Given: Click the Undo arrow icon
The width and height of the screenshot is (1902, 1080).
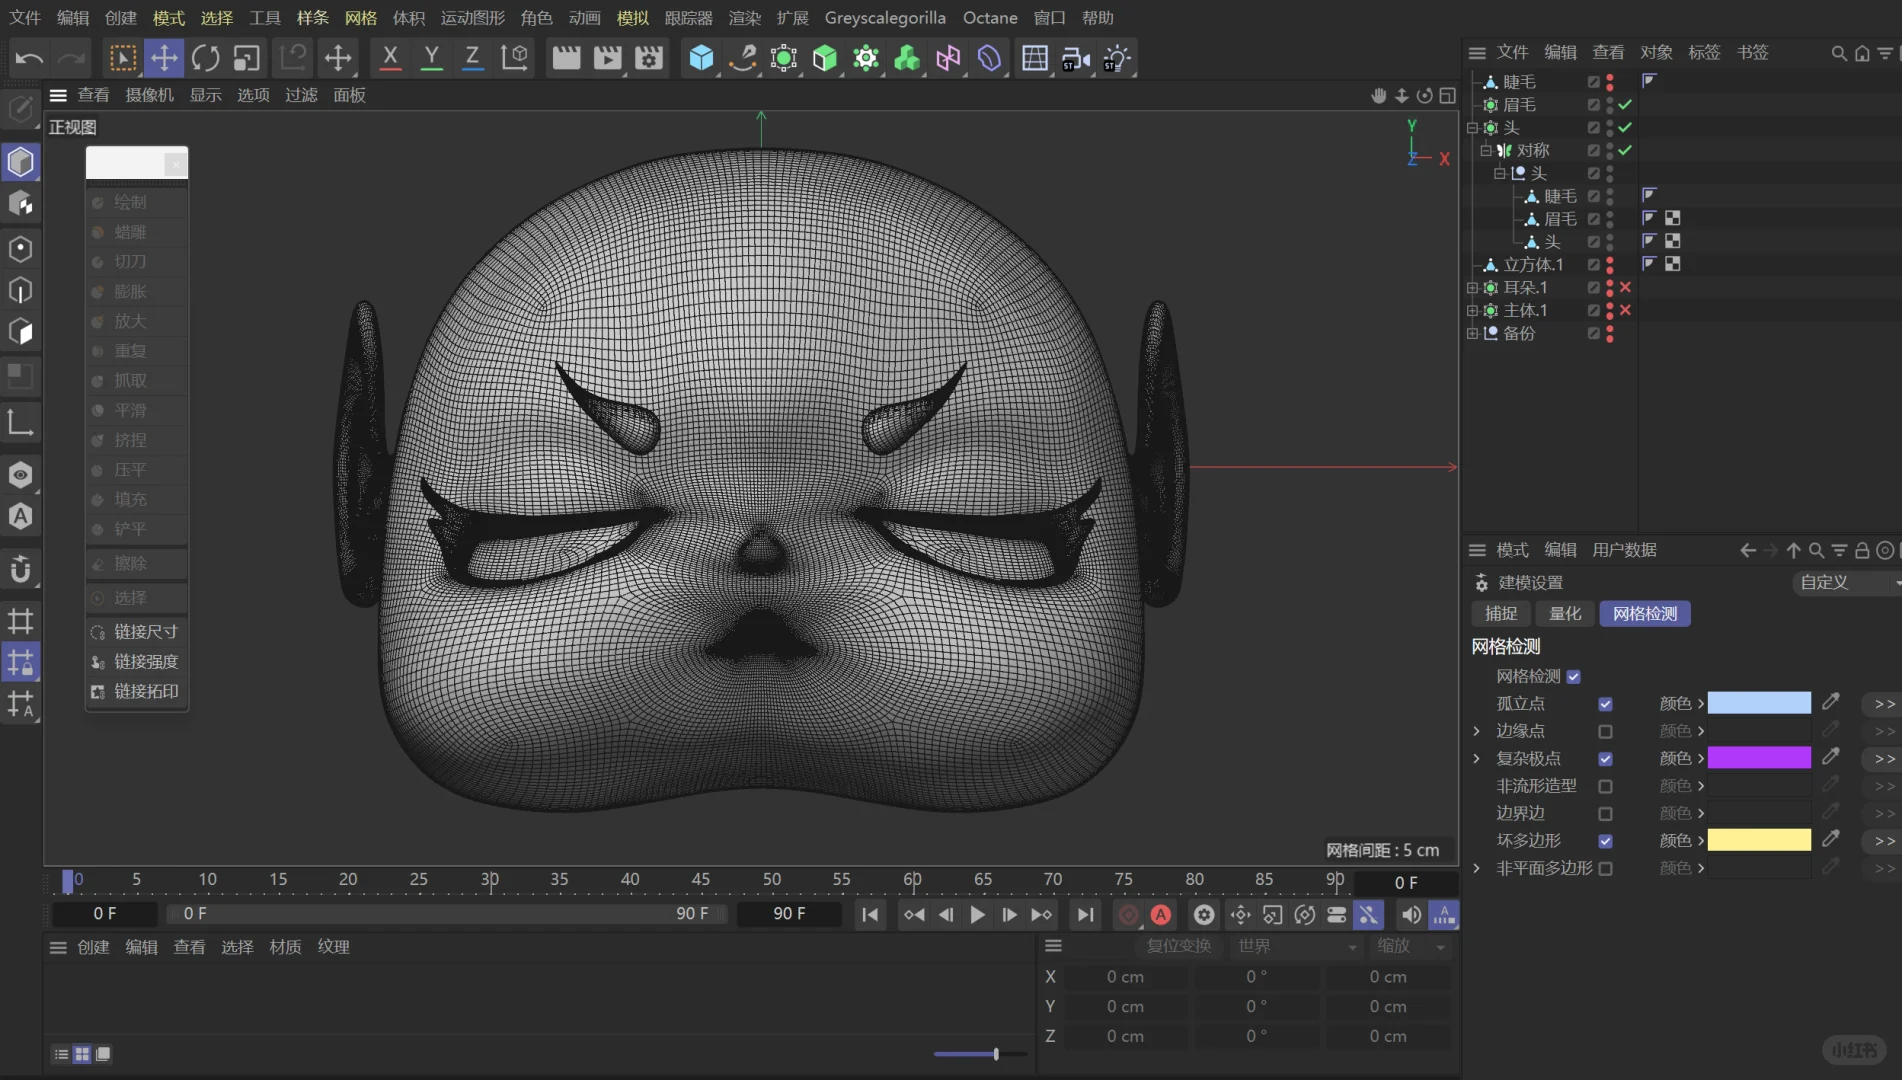Looking at the screenshot, I should pyautogui.click(x=29, y=58).
